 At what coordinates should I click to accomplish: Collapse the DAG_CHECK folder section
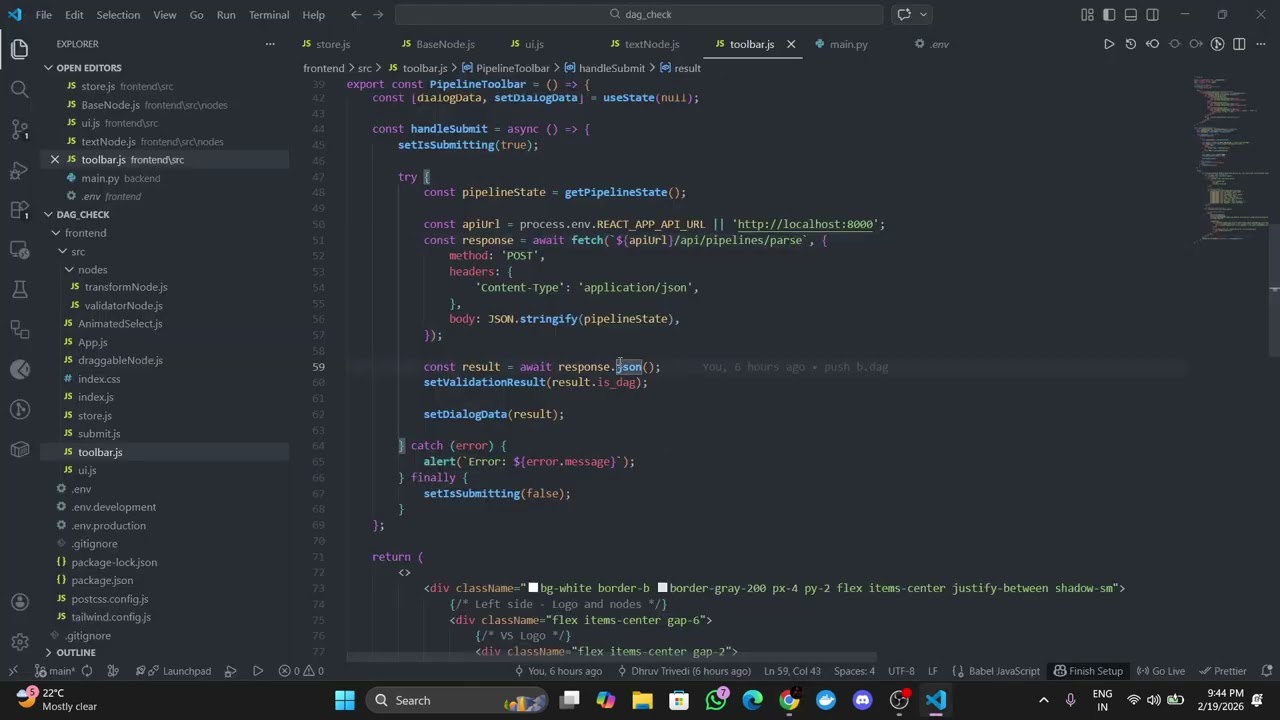[83, 215]
